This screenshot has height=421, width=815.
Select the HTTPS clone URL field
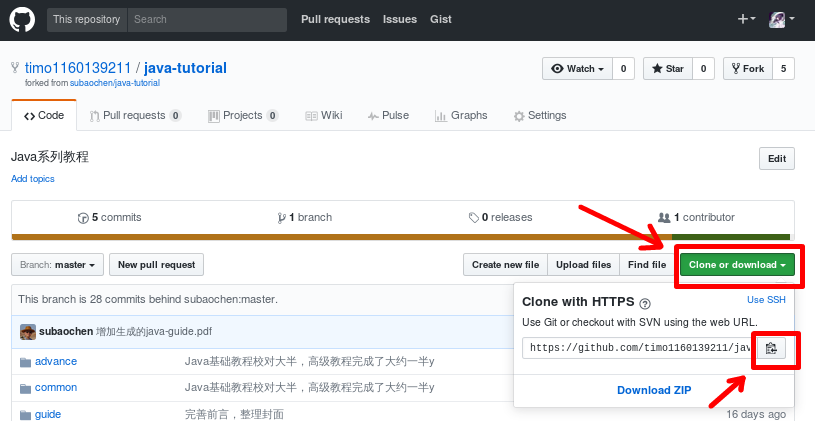pos(640,348)
